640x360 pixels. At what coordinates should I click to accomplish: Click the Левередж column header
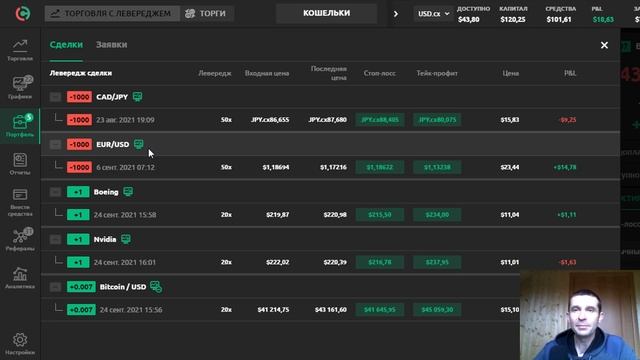(x=215, y=73)
